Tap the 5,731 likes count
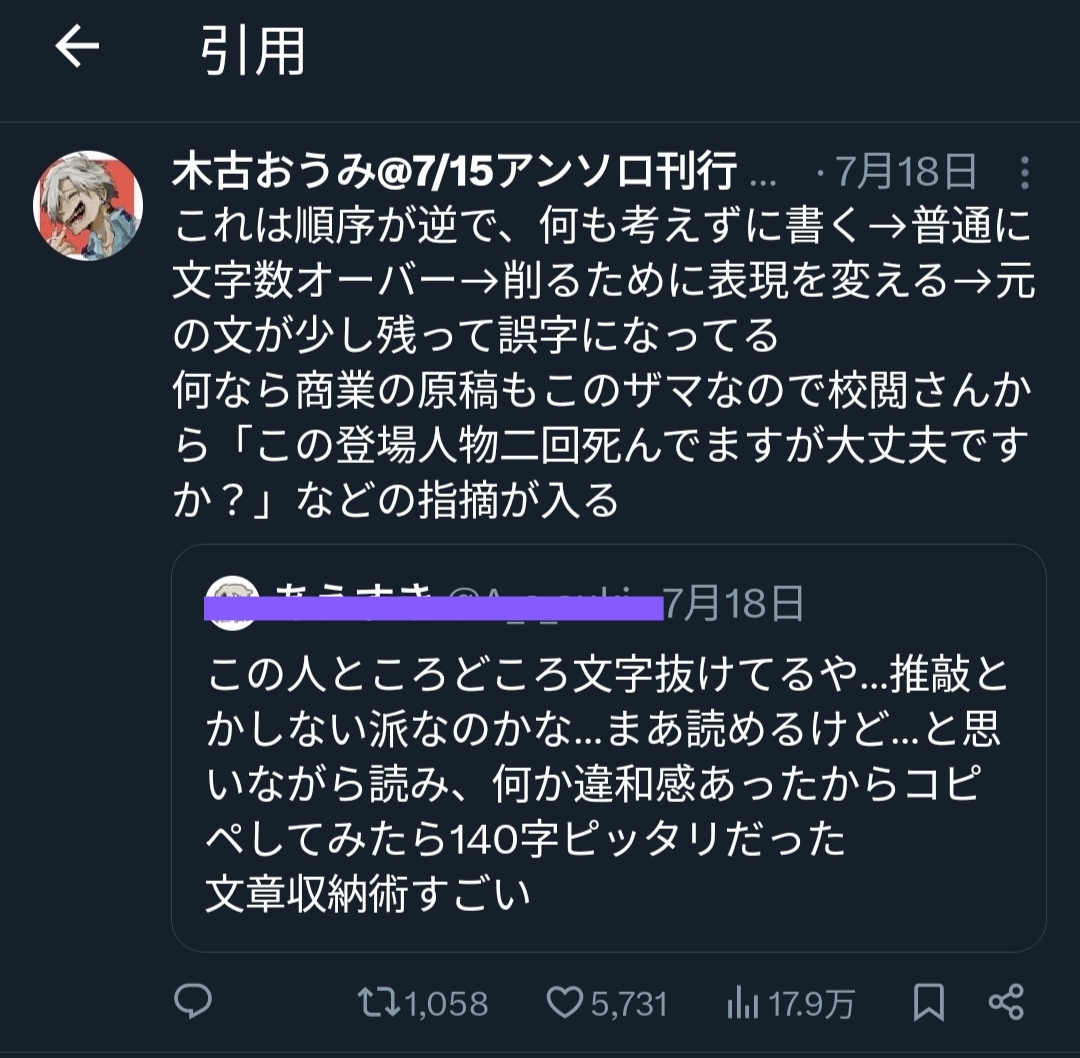1080x1058 pixels. point(628,1003)
